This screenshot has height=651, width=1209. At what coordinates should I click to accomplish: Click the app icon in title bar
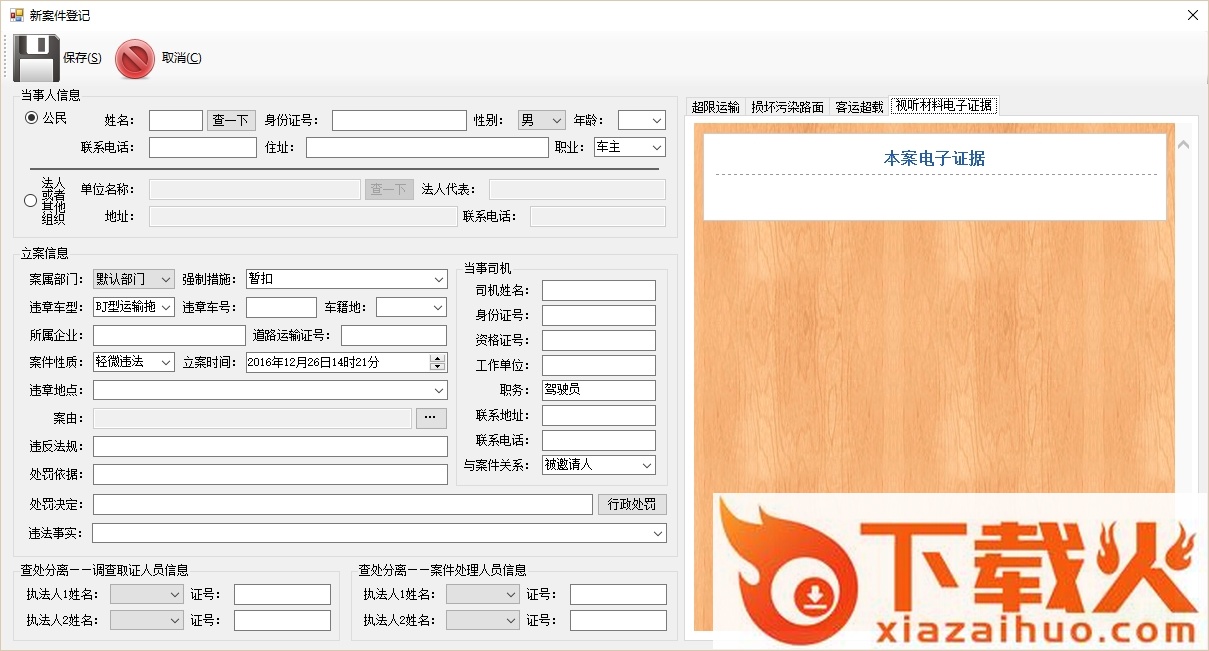[x=16, y=15]
